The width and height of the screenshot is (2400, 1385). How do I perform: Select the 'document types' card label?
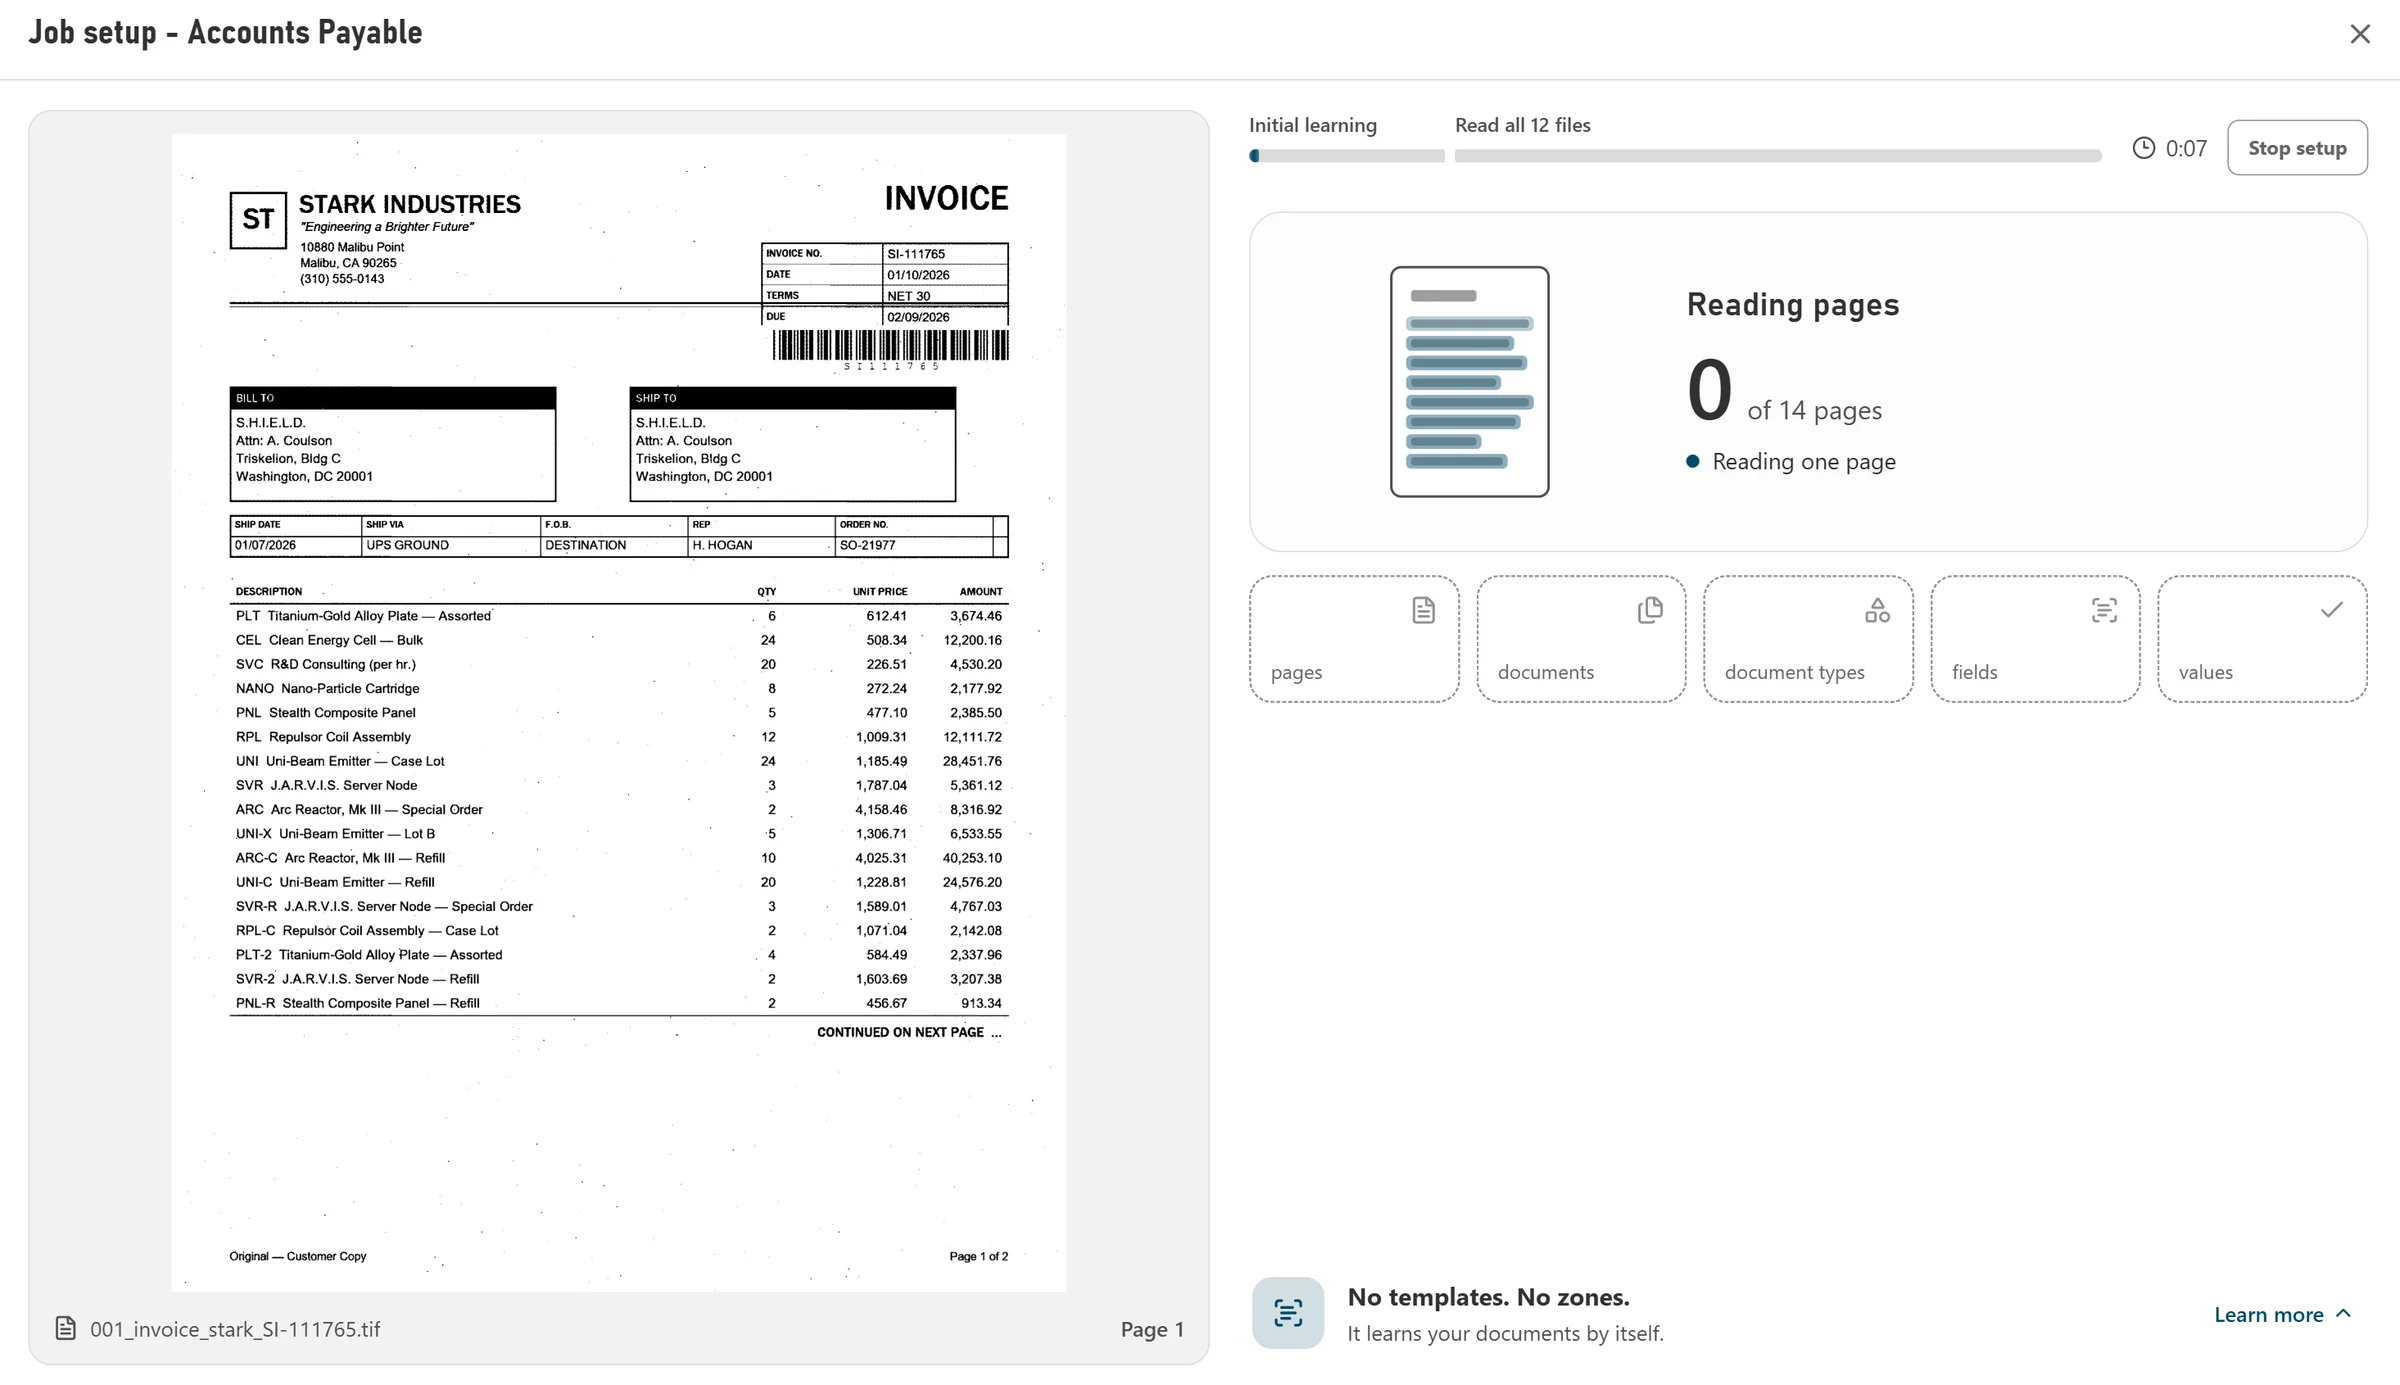pos(1794,672)
